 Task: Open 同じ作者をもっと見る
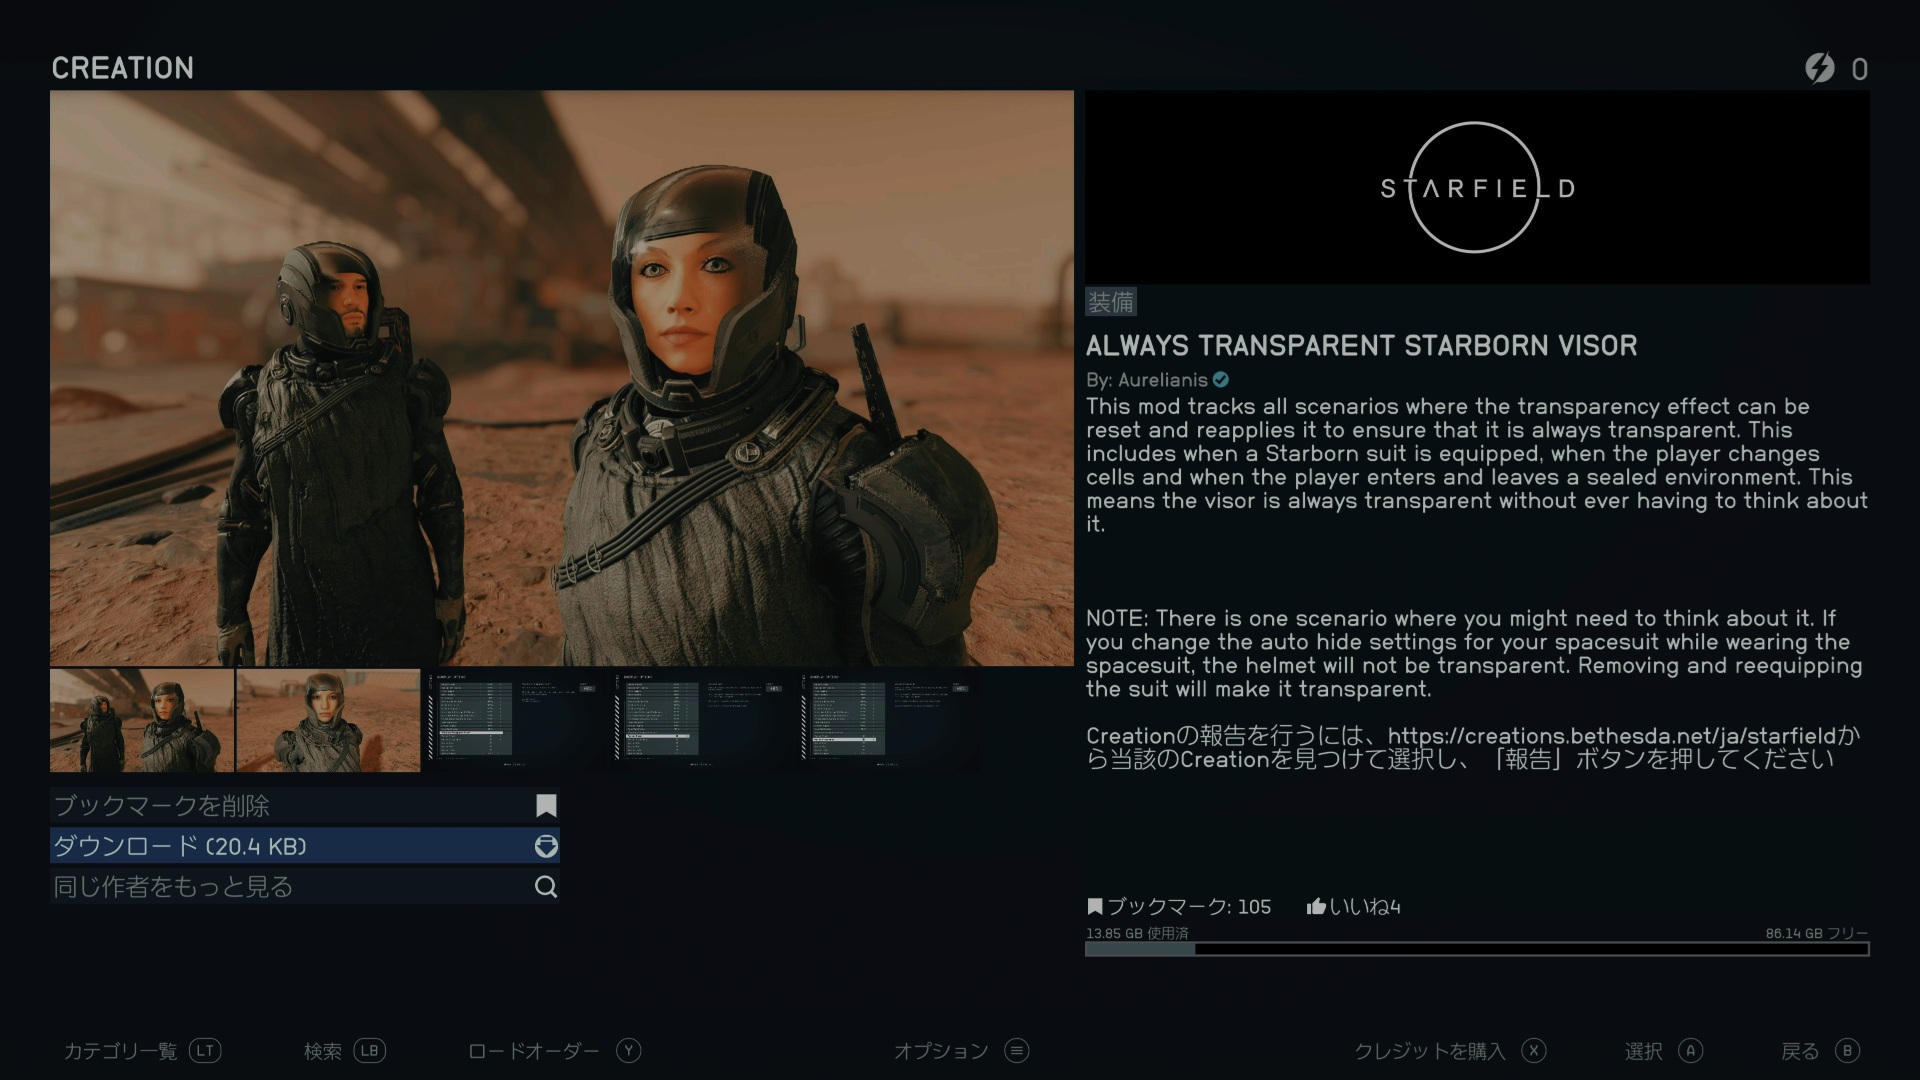[x=304, y=886]
